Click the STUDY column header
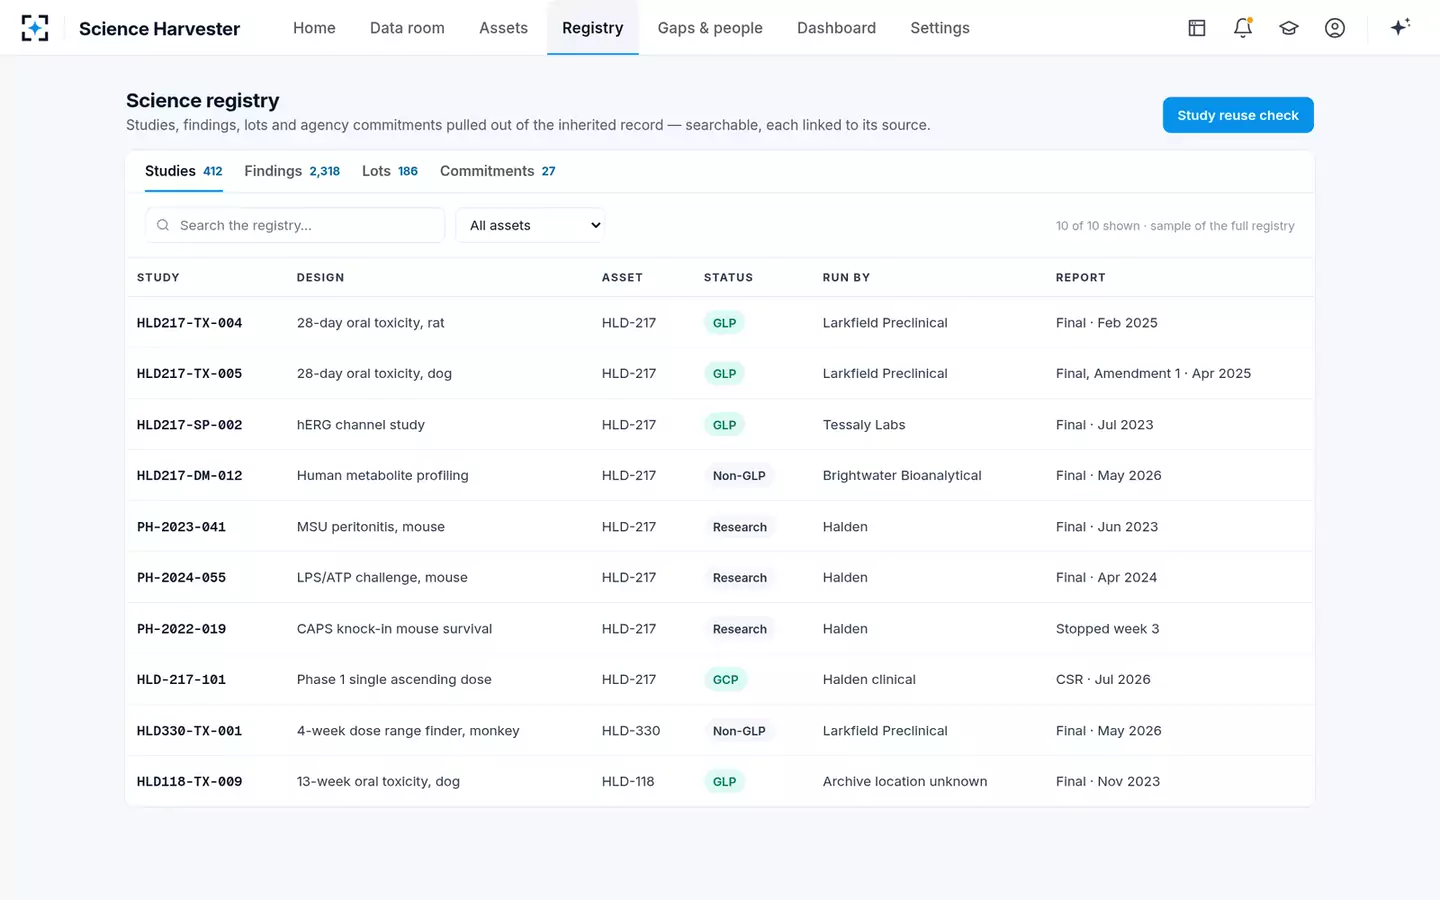Screen dimensions: 1440x900 158,277
